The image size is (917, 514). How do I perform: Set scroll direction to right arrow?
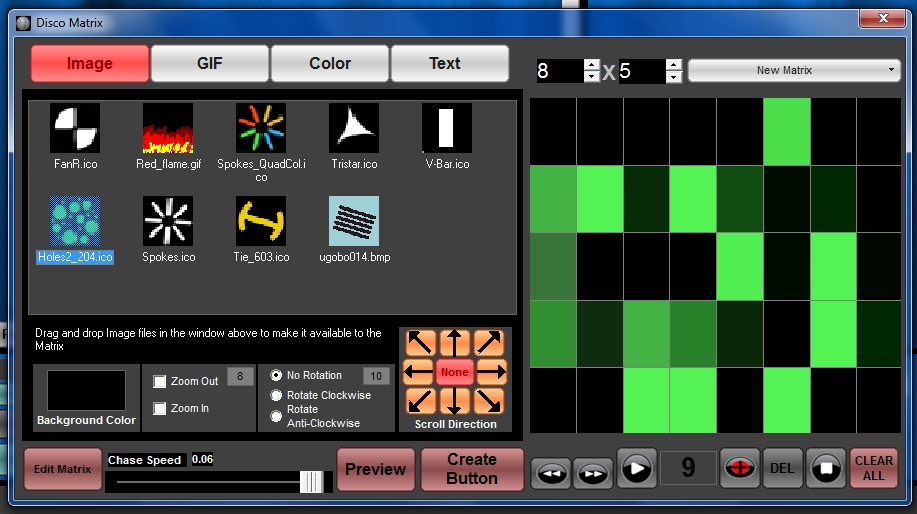pyautogui.click(x=490, y=372)
